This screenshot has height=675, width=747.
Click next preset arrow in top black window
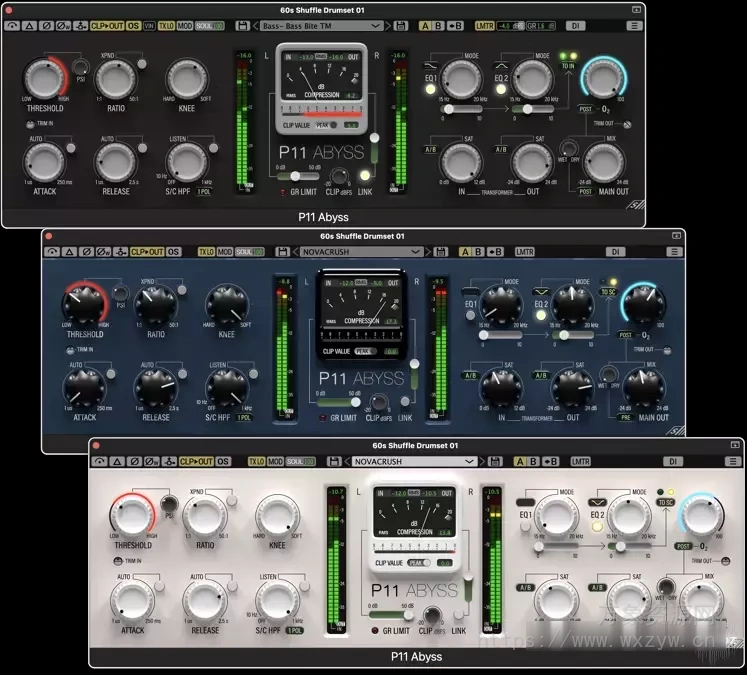[388, 26]
